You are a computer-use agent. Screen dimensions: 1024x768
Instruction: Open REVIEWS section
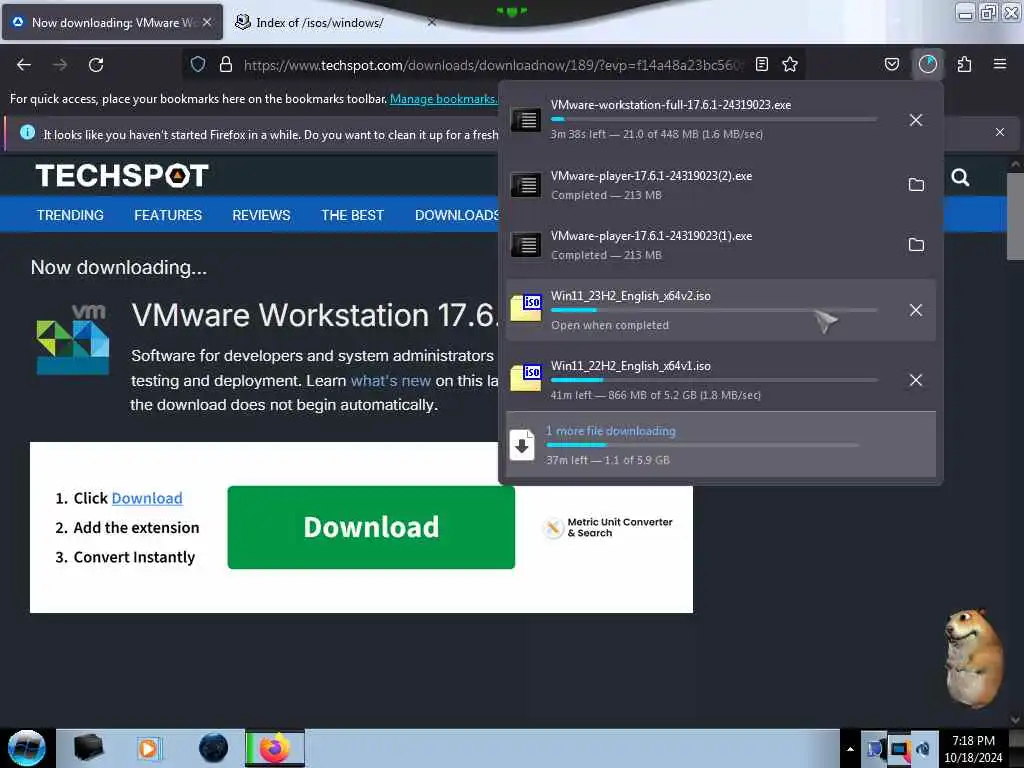tap(261, 216)
